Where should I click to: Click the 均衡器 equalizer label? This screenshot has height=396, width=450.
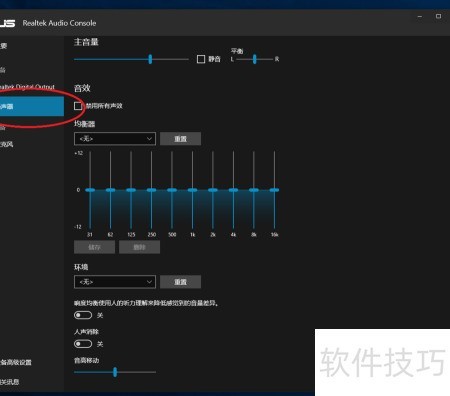pyautogui.click(x=84, y=124)
